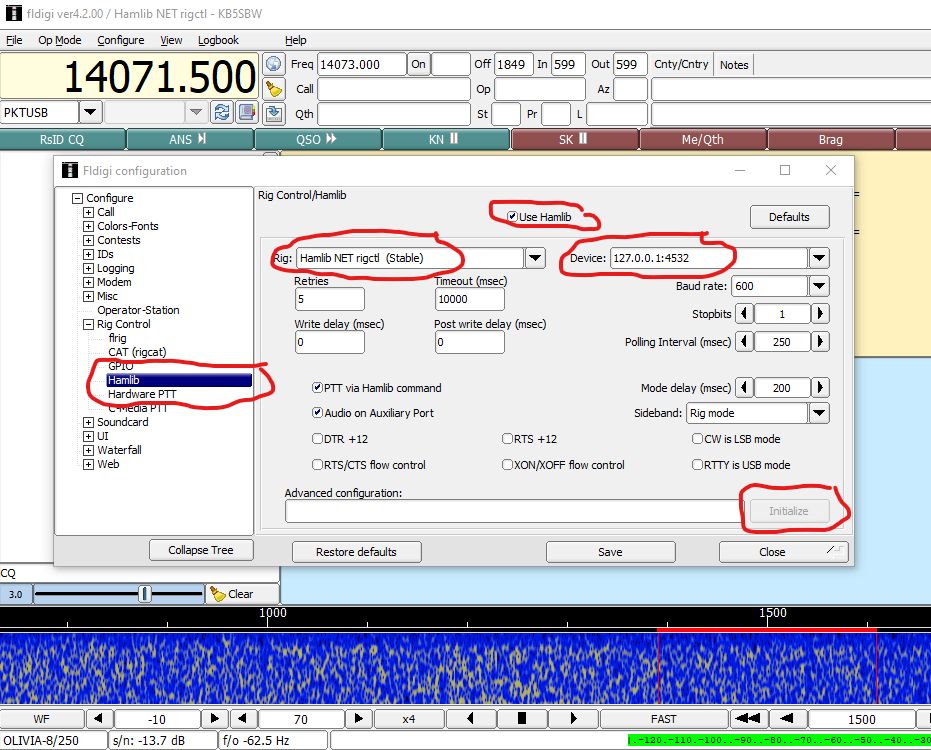Image resolution: width=931 pixels, height=750 pixels.
Task: Click the logbook window icon near mode selector
Action: click(246, 112)
